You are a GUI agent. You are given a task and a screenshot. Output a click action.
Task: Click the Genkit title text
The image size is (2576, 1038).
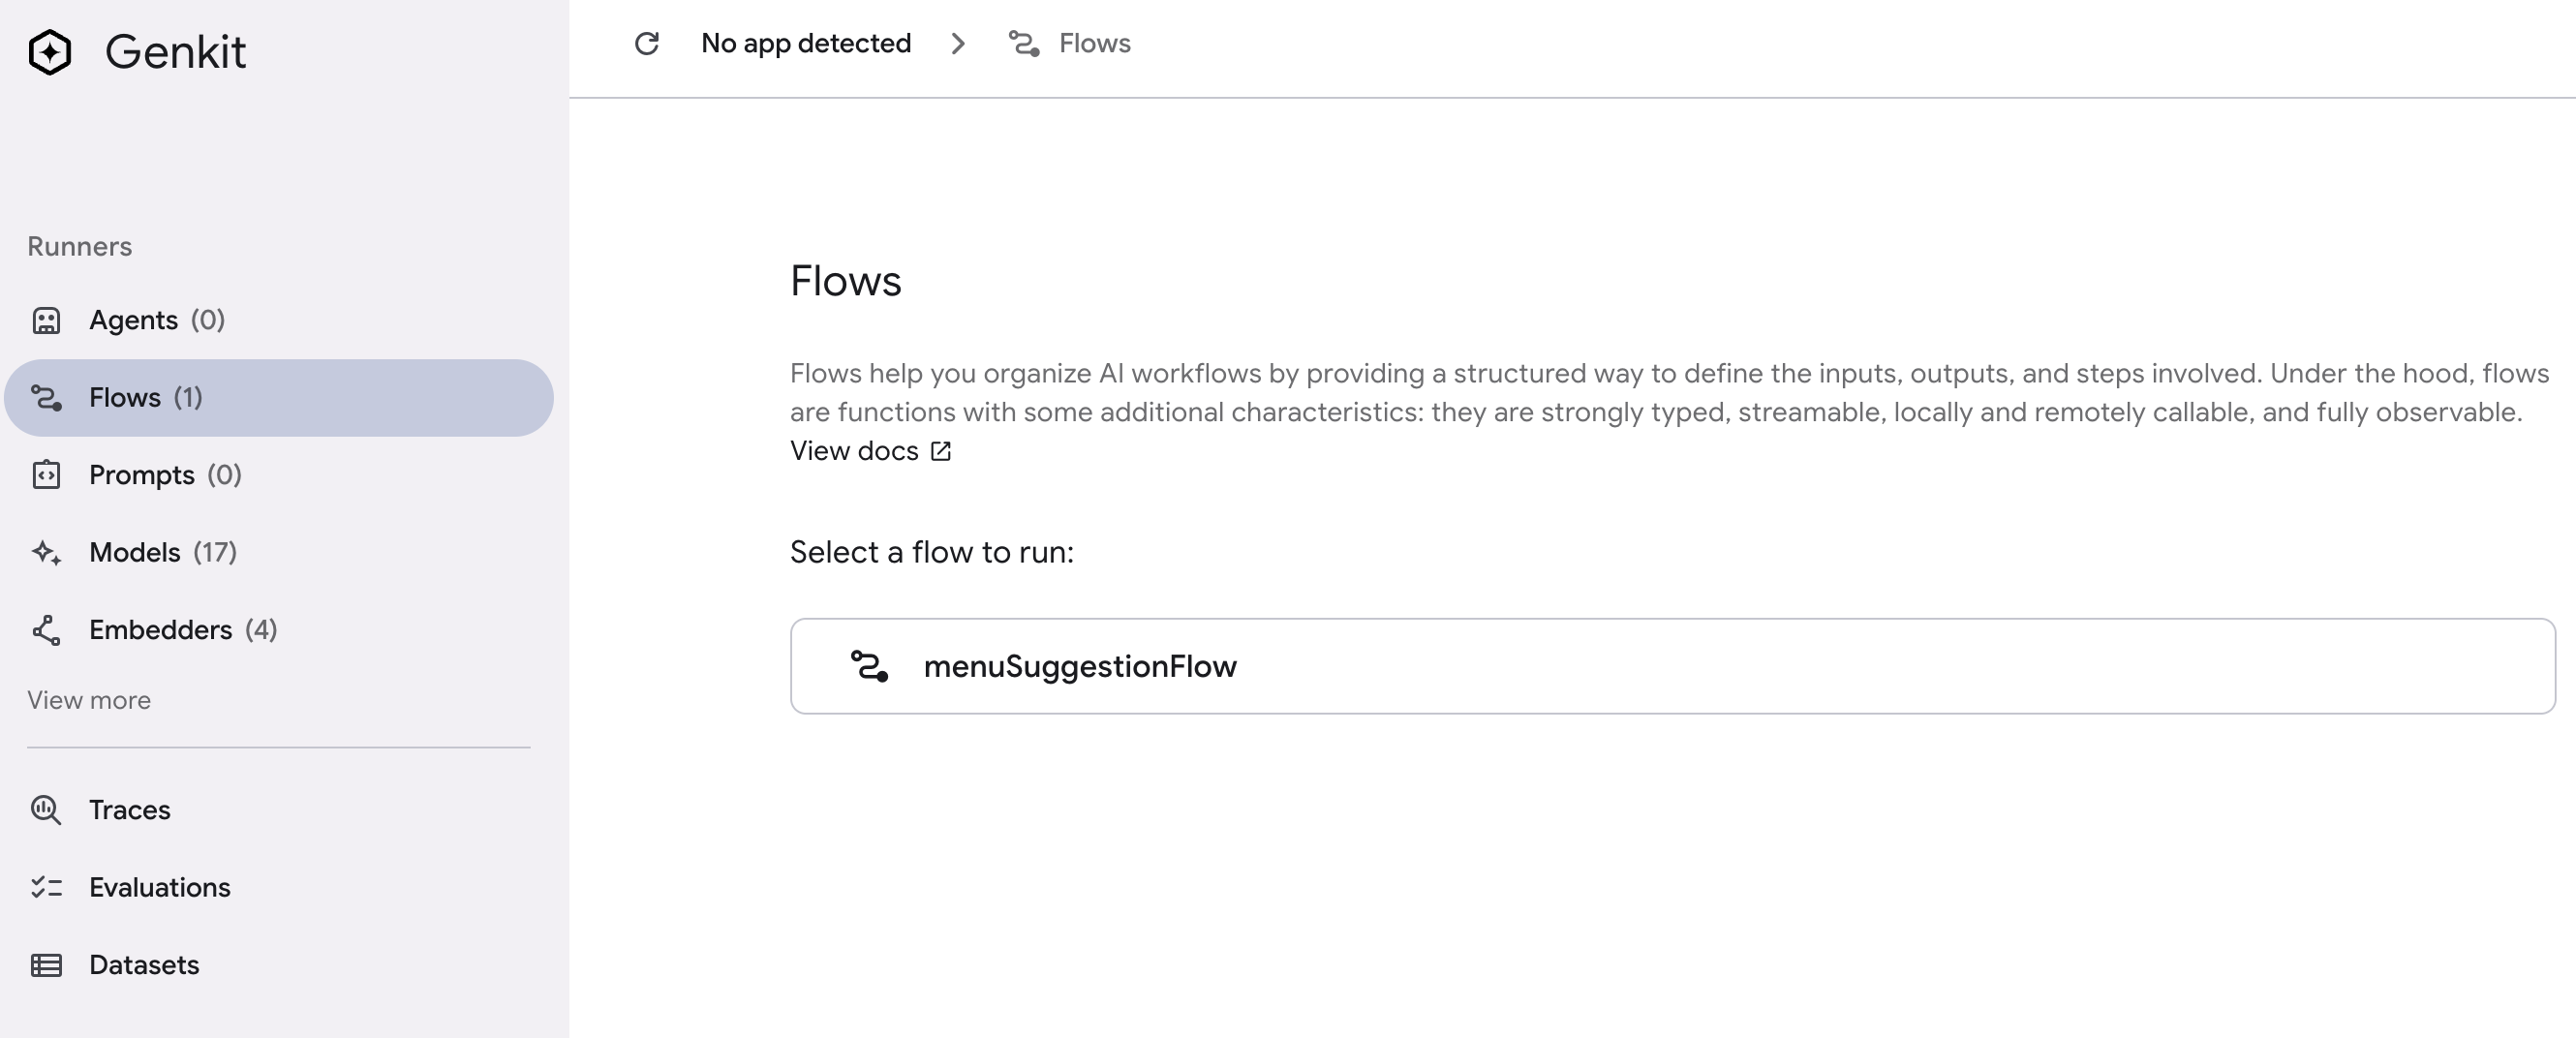coord(175,52)
